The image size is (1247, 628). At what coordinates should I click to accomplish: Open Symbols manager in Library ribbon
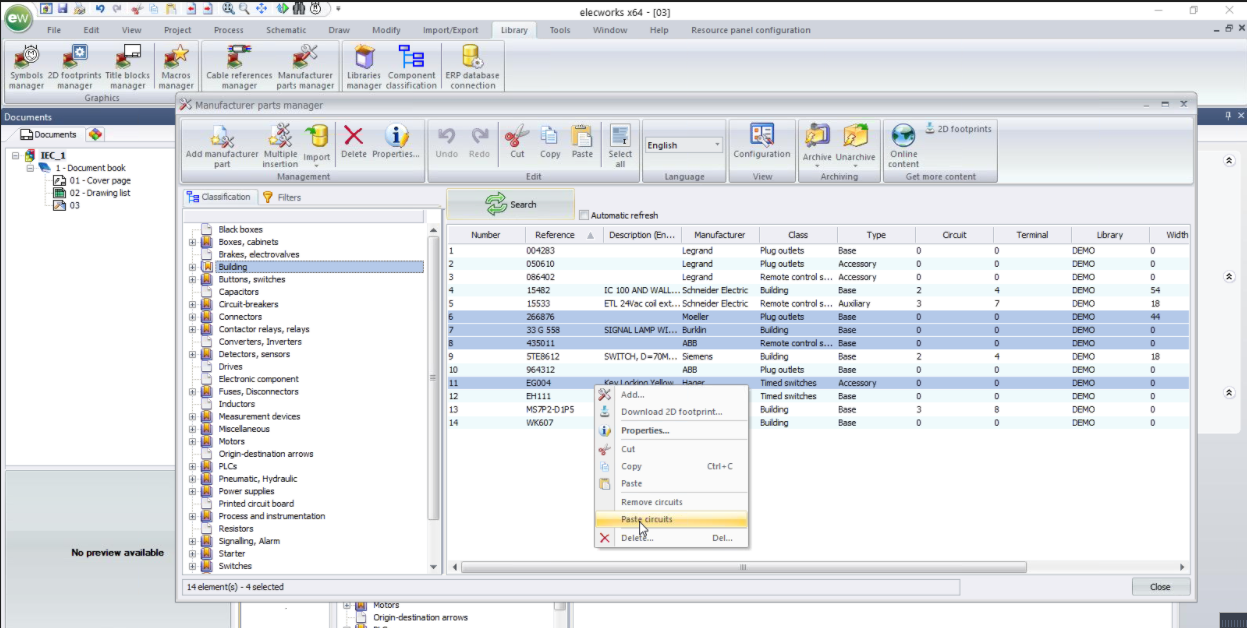pyautogui.click(x=27, y=66)
